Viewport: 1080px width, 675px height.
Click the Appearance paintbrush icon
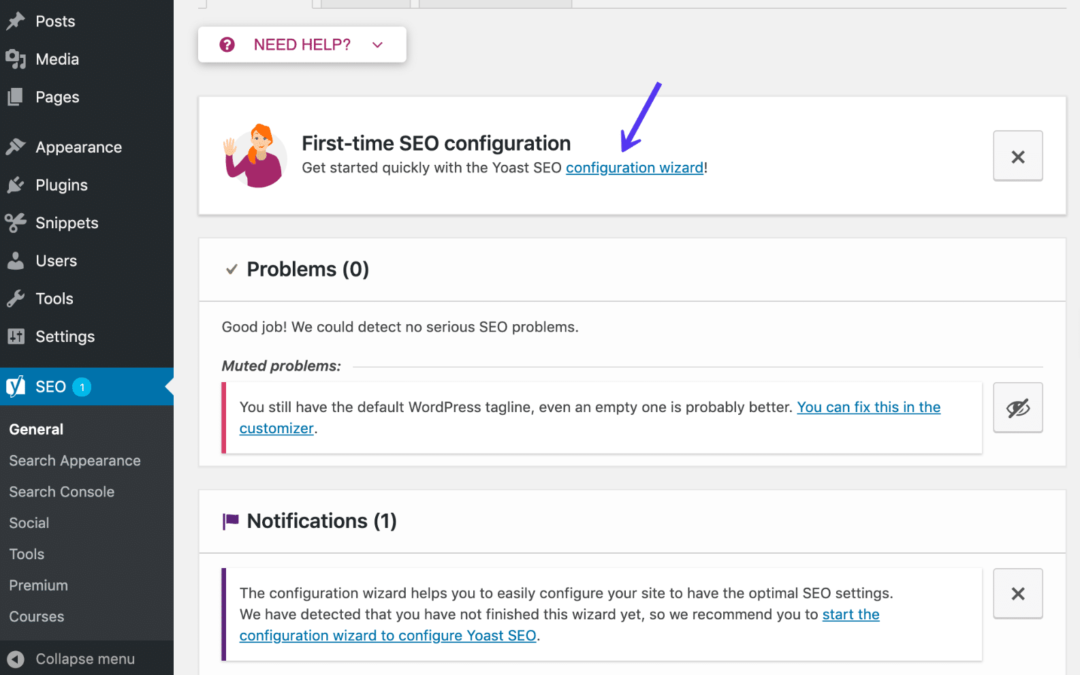(16, 147)
